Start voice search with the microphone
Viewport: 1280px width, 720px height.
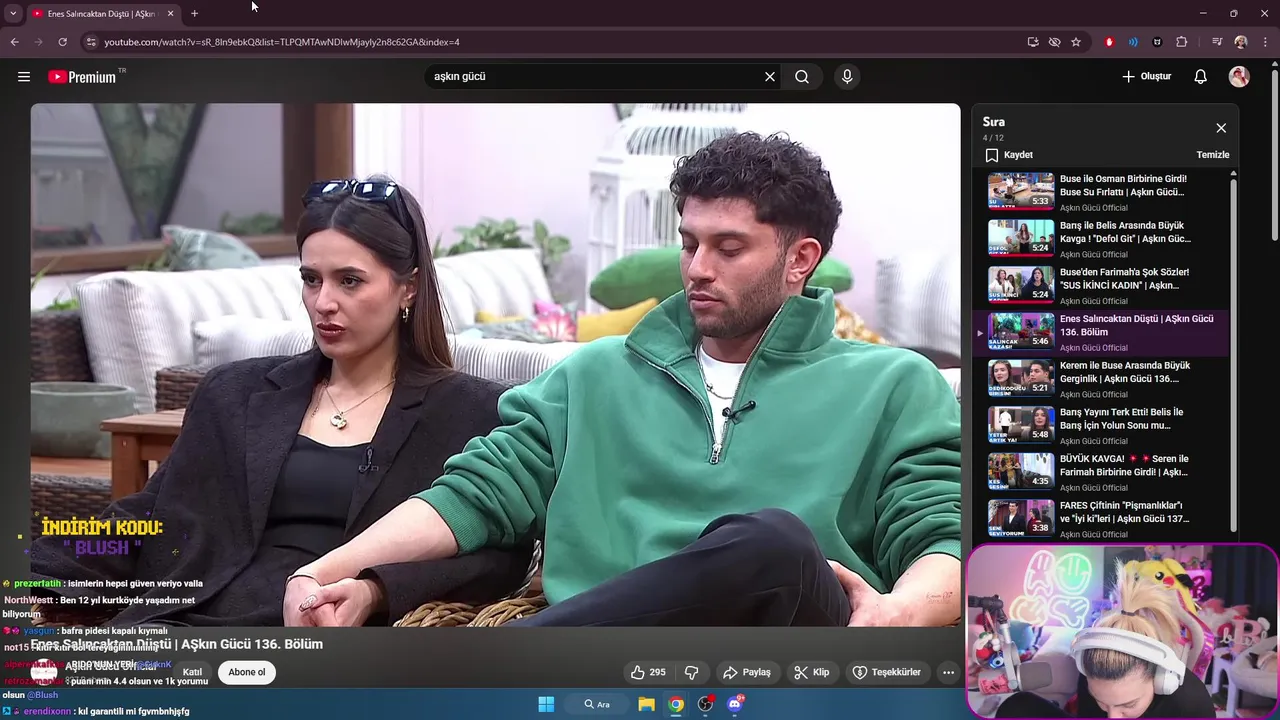pyautogui.click(x=847, y=77)
